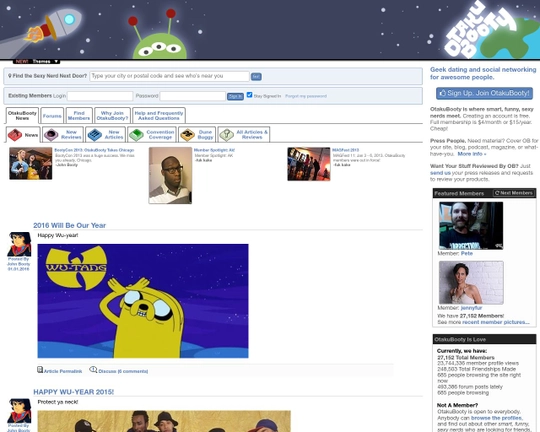540x432 pixels.
Task: Open the MAGFest 2013 headline link
Action: coord(345,150)
